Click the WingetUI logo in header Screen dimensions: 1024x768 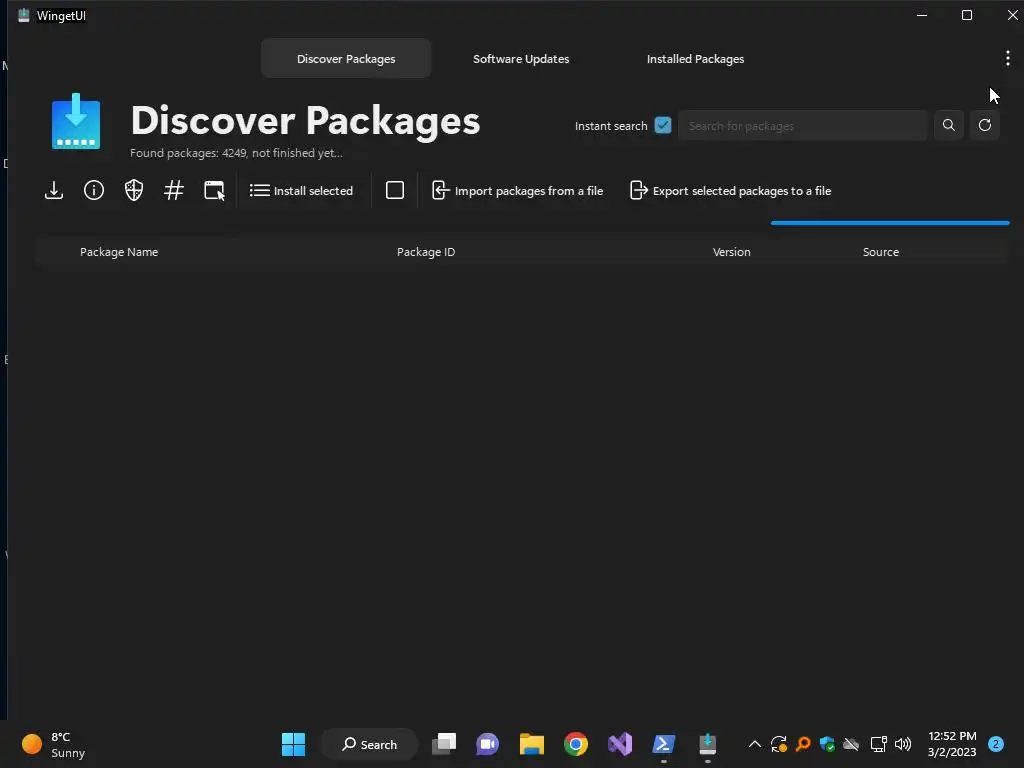(x=76, y=121)
